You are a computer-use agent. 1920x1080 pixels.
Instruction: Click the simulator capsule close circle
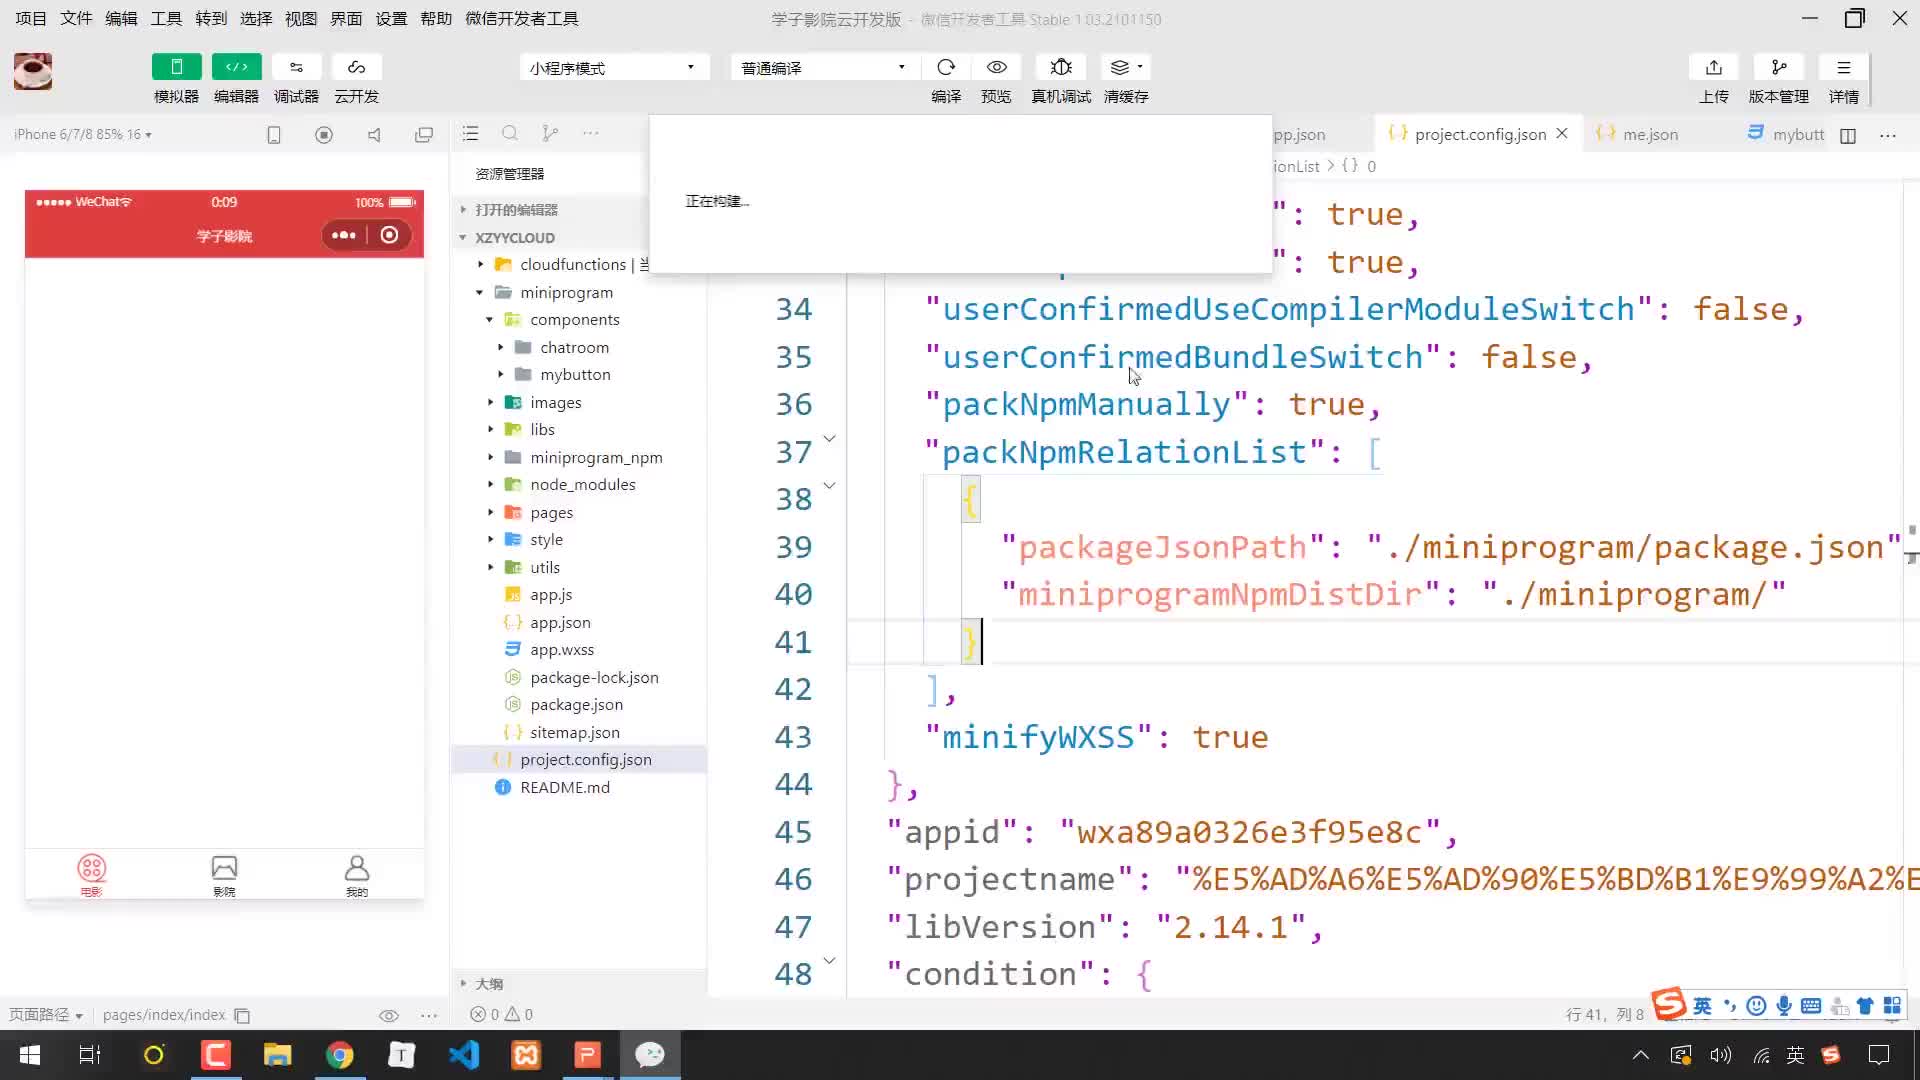pyautogui.click(x=390, y=235)
